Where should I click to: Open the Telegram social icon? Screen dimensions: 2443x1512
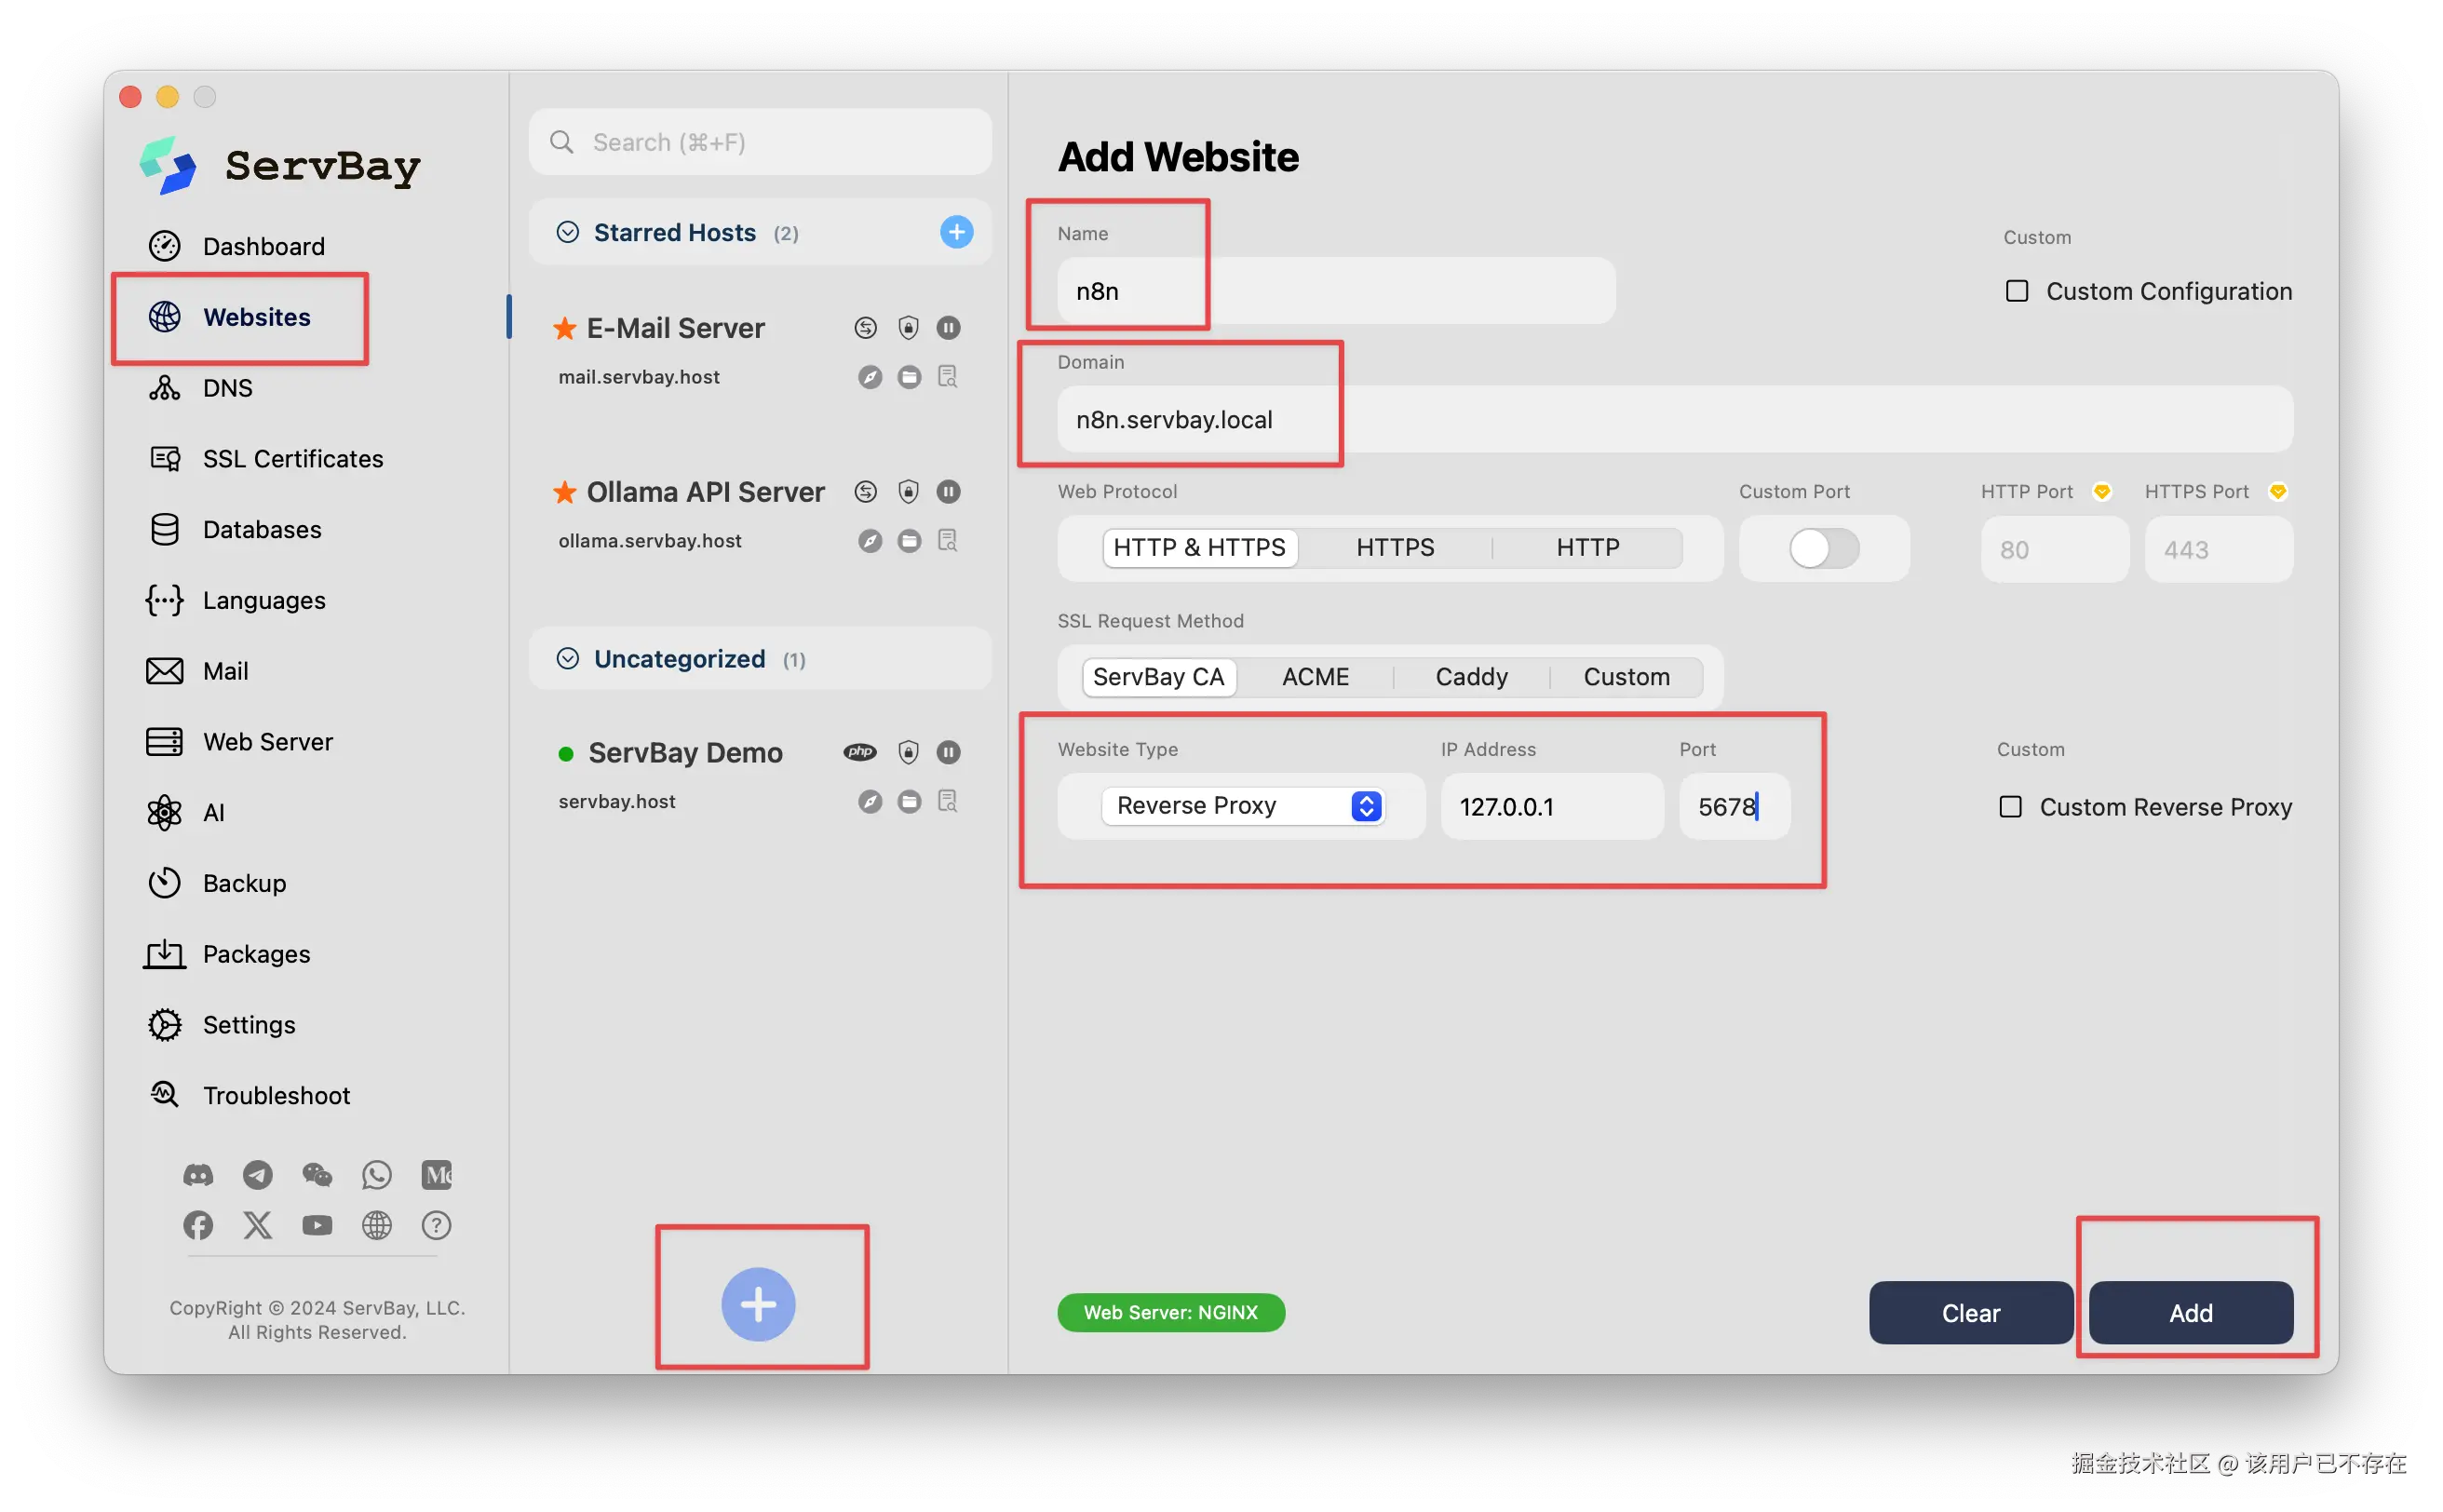257,1174
